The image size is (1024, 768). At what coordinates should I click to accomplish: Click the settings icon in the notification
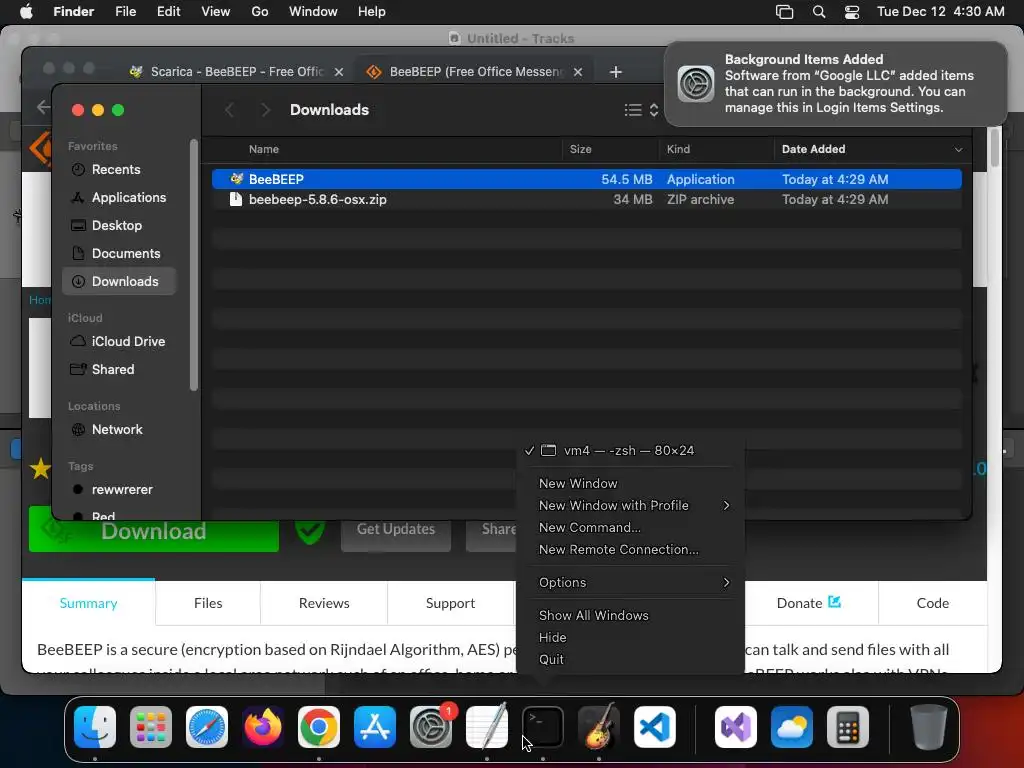696,84
